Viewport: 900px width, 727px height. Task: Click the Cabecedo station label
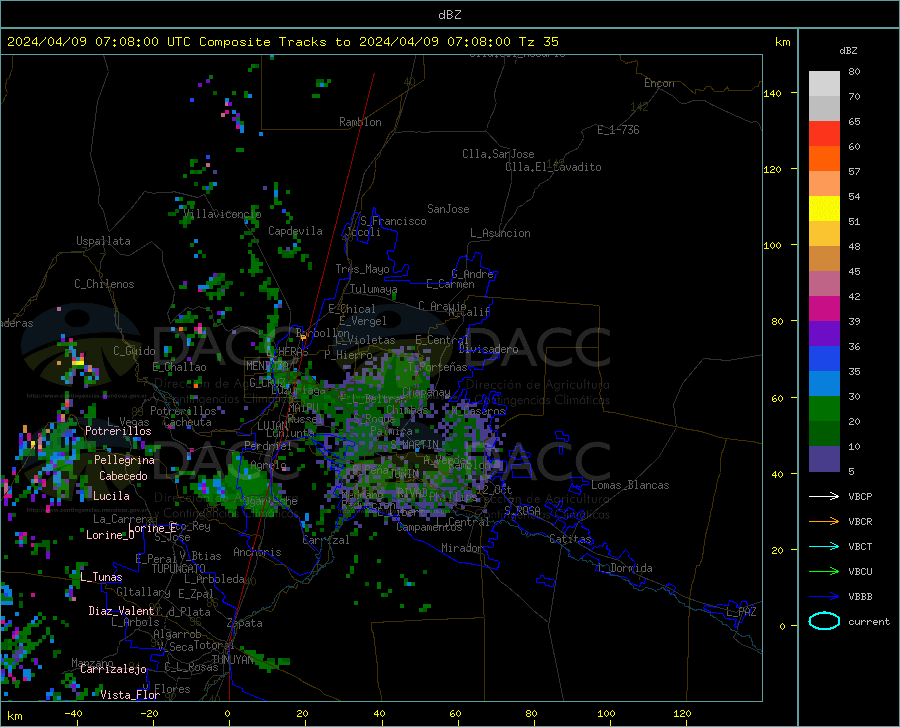coord(123,476)
